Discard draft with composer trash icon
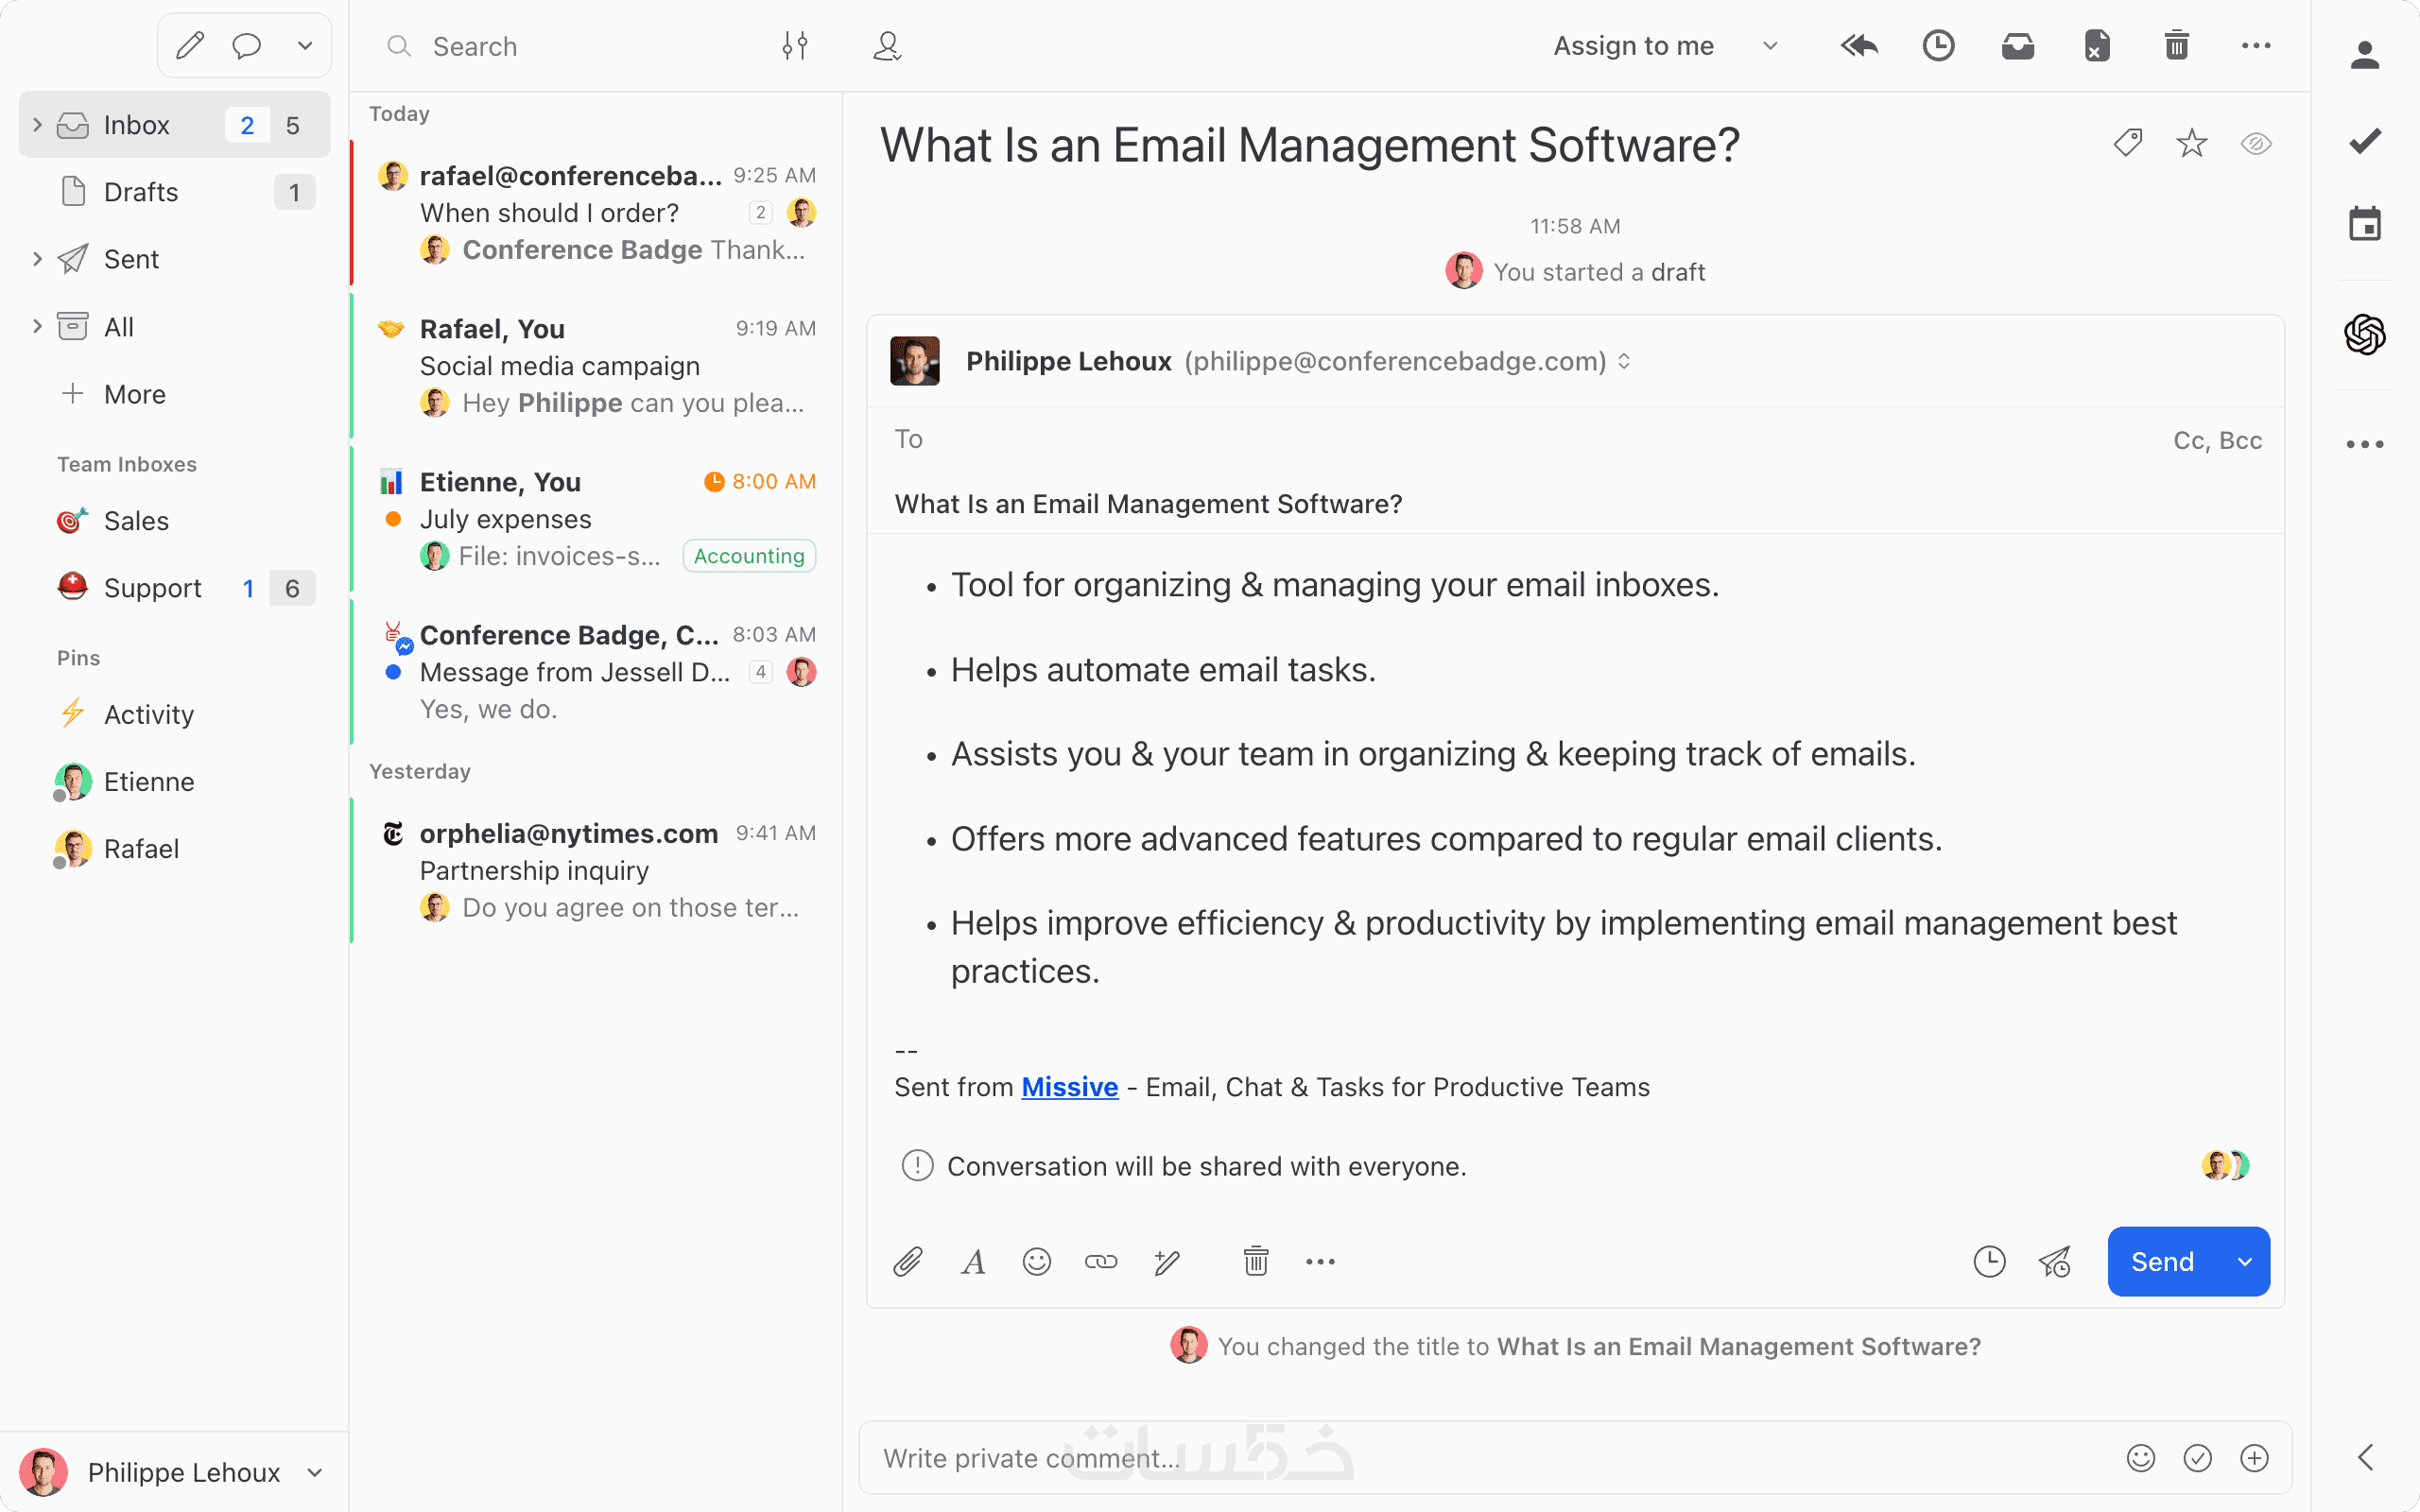Viewport: 2420px width, 1512px height. 1256,1262
